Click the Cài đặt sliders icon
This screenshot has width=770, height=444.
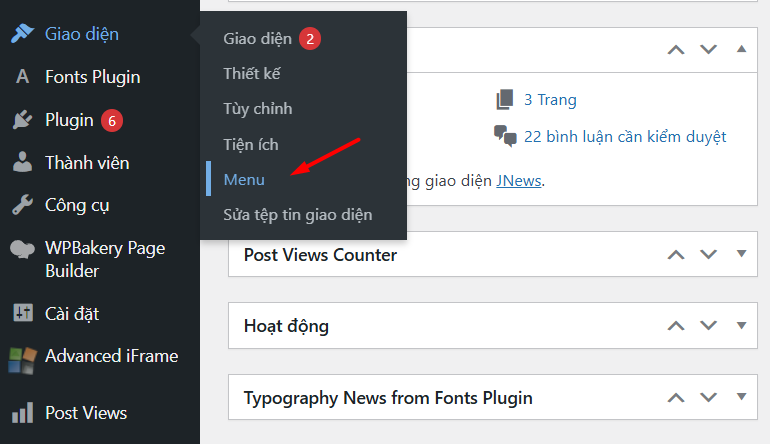coord(23,312)
